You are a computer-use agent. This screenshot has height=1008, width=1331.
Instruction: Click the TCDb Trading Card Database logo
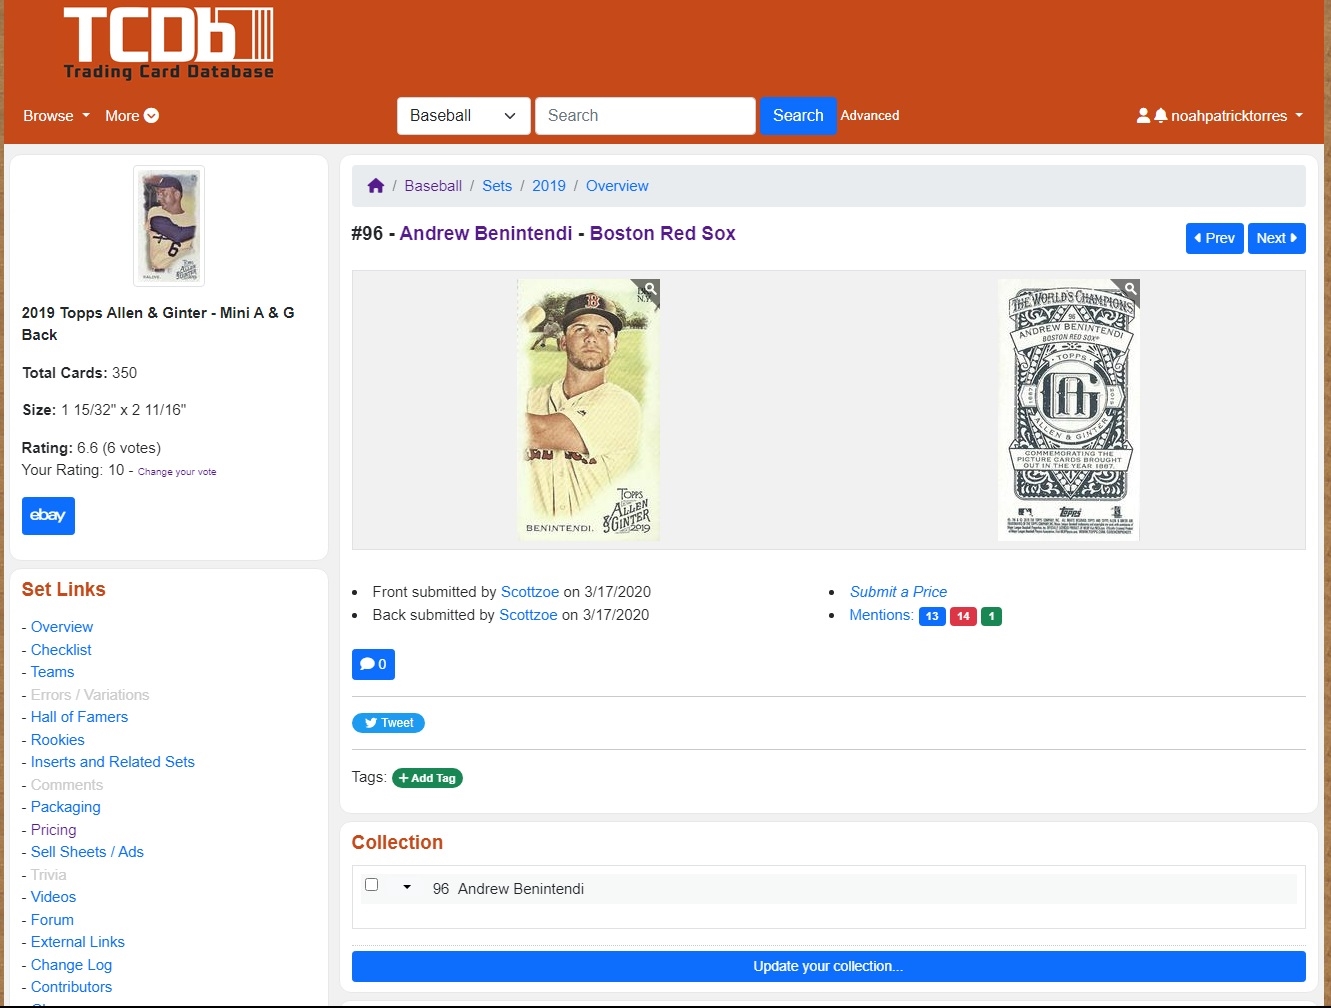[168, 44]
